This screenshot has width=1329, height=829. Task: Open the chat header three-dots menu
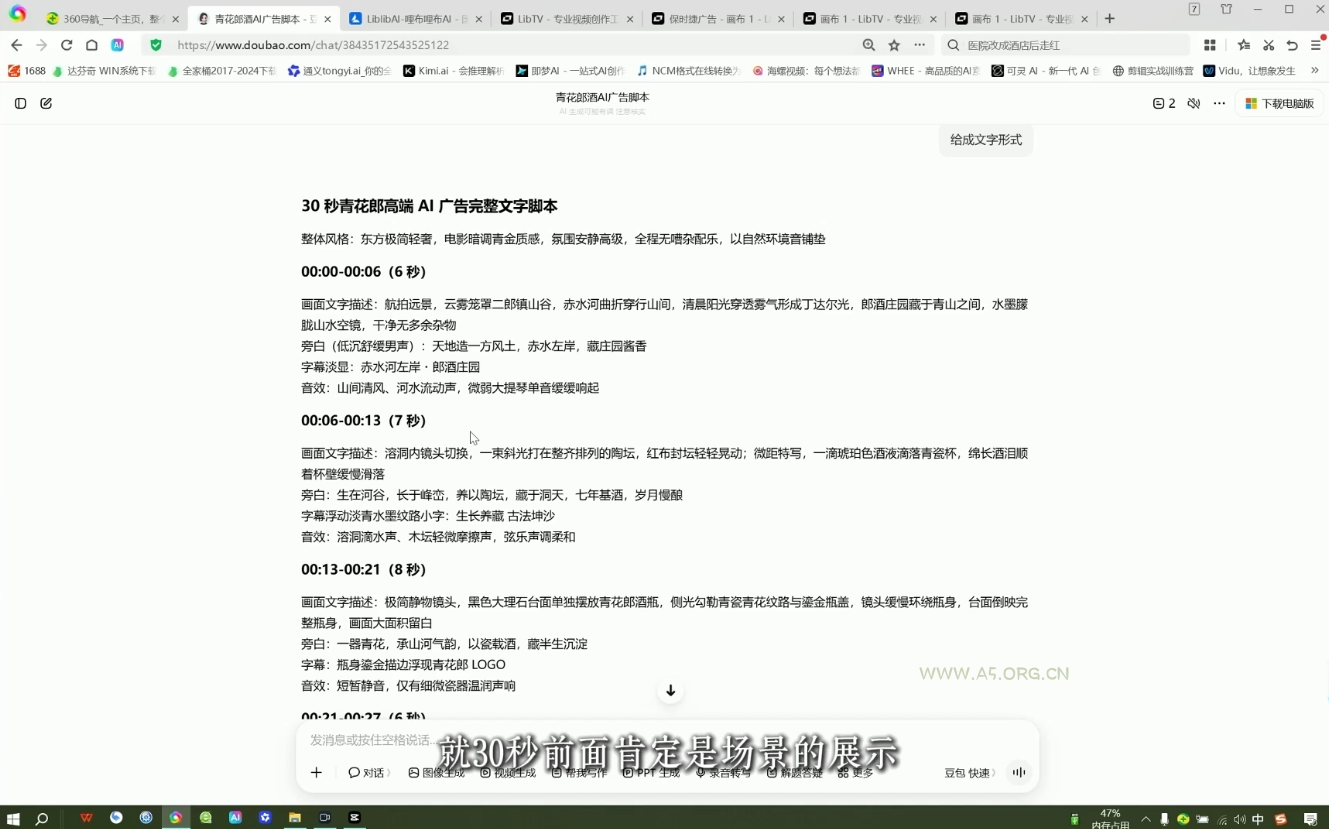[1219, 103]
